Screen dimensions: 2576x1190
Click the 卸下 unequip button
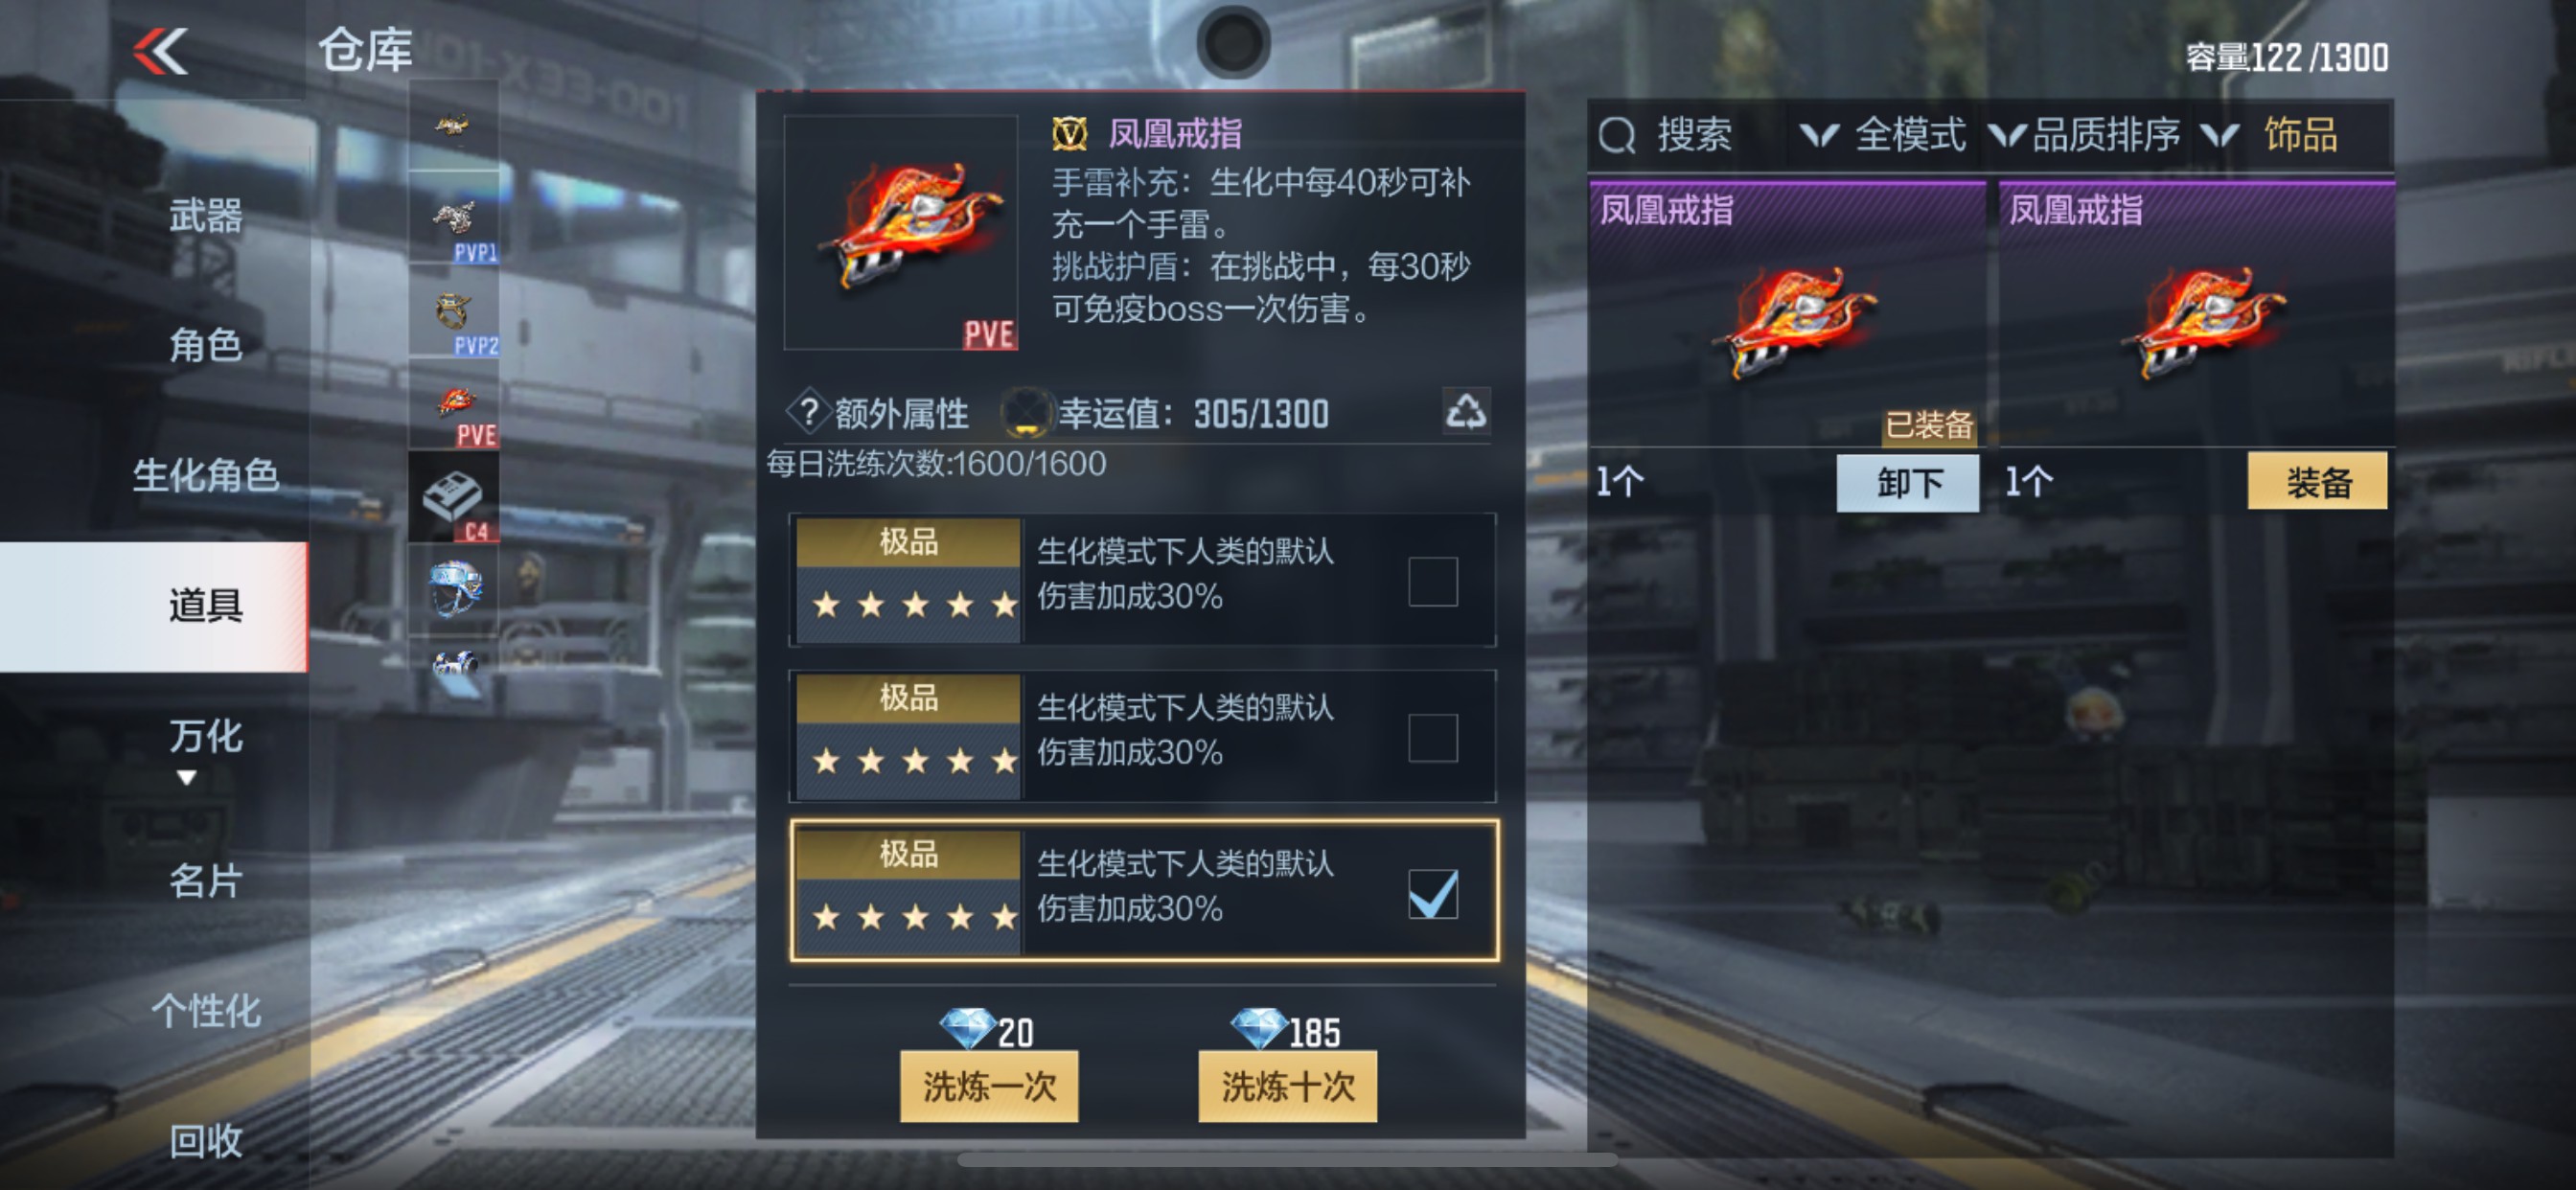pos(1908,483)
